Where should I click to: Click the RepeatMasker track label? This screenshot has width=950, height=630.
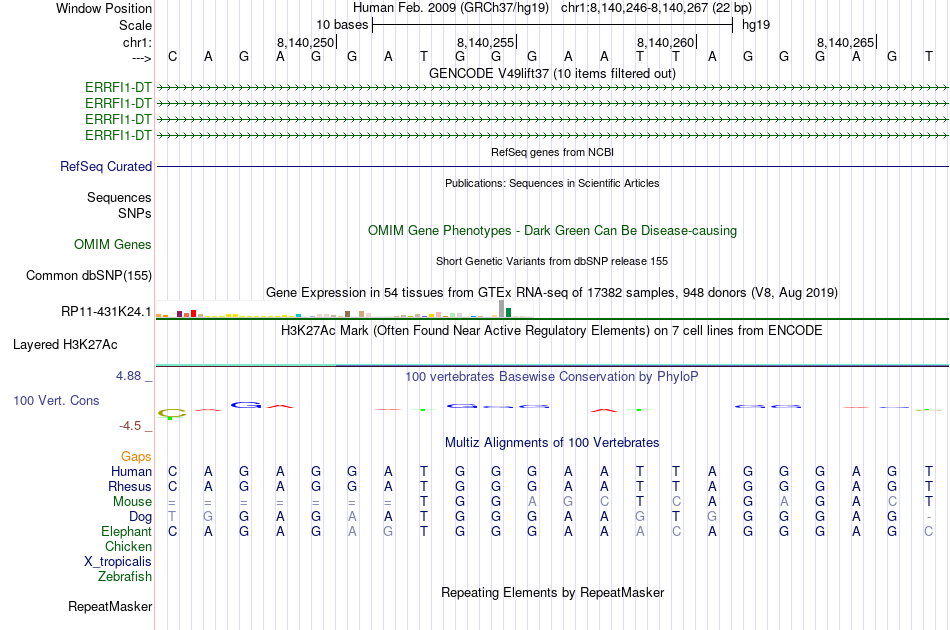pos(110,606)
